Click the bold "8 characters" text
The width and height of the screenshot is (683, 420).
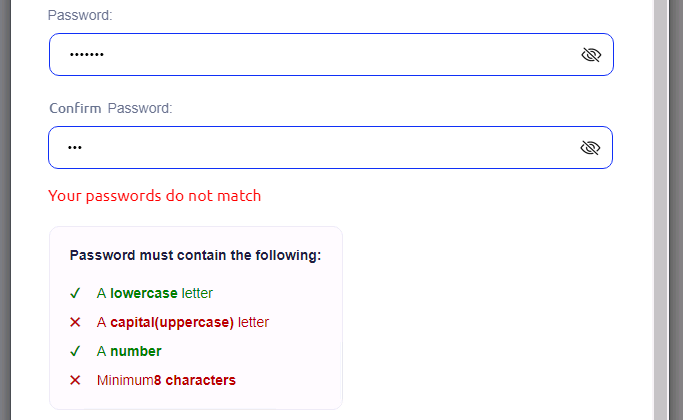[x=195, y=381]
